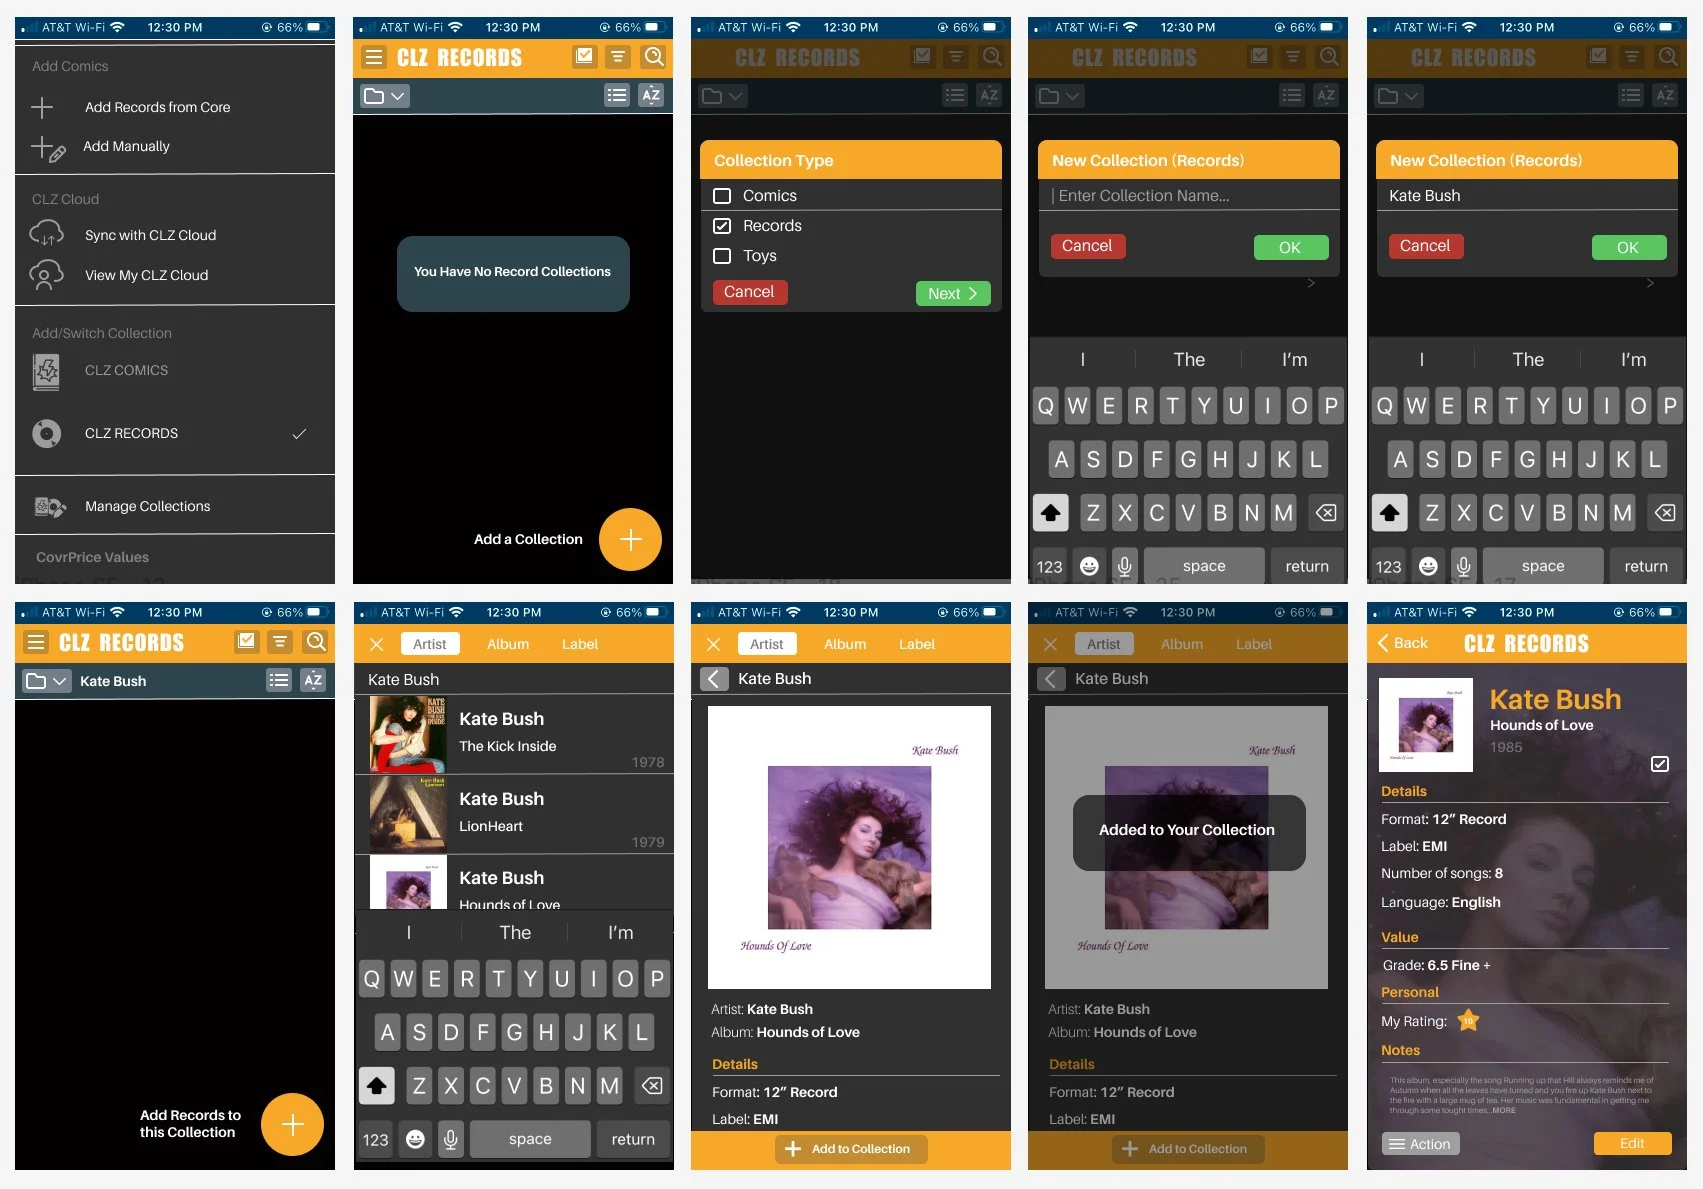
Task: Choose Add Records from Core in sidebar menu
Action: tap(158, 107)
